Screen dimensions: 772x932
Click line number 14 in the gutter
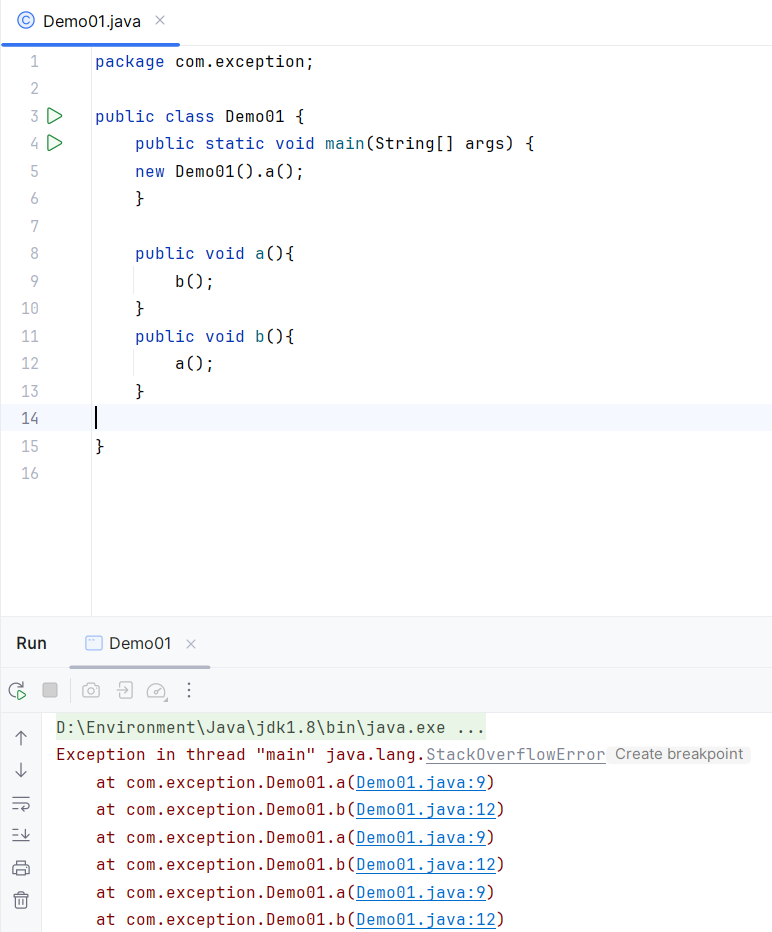click(x=30, y=418)
